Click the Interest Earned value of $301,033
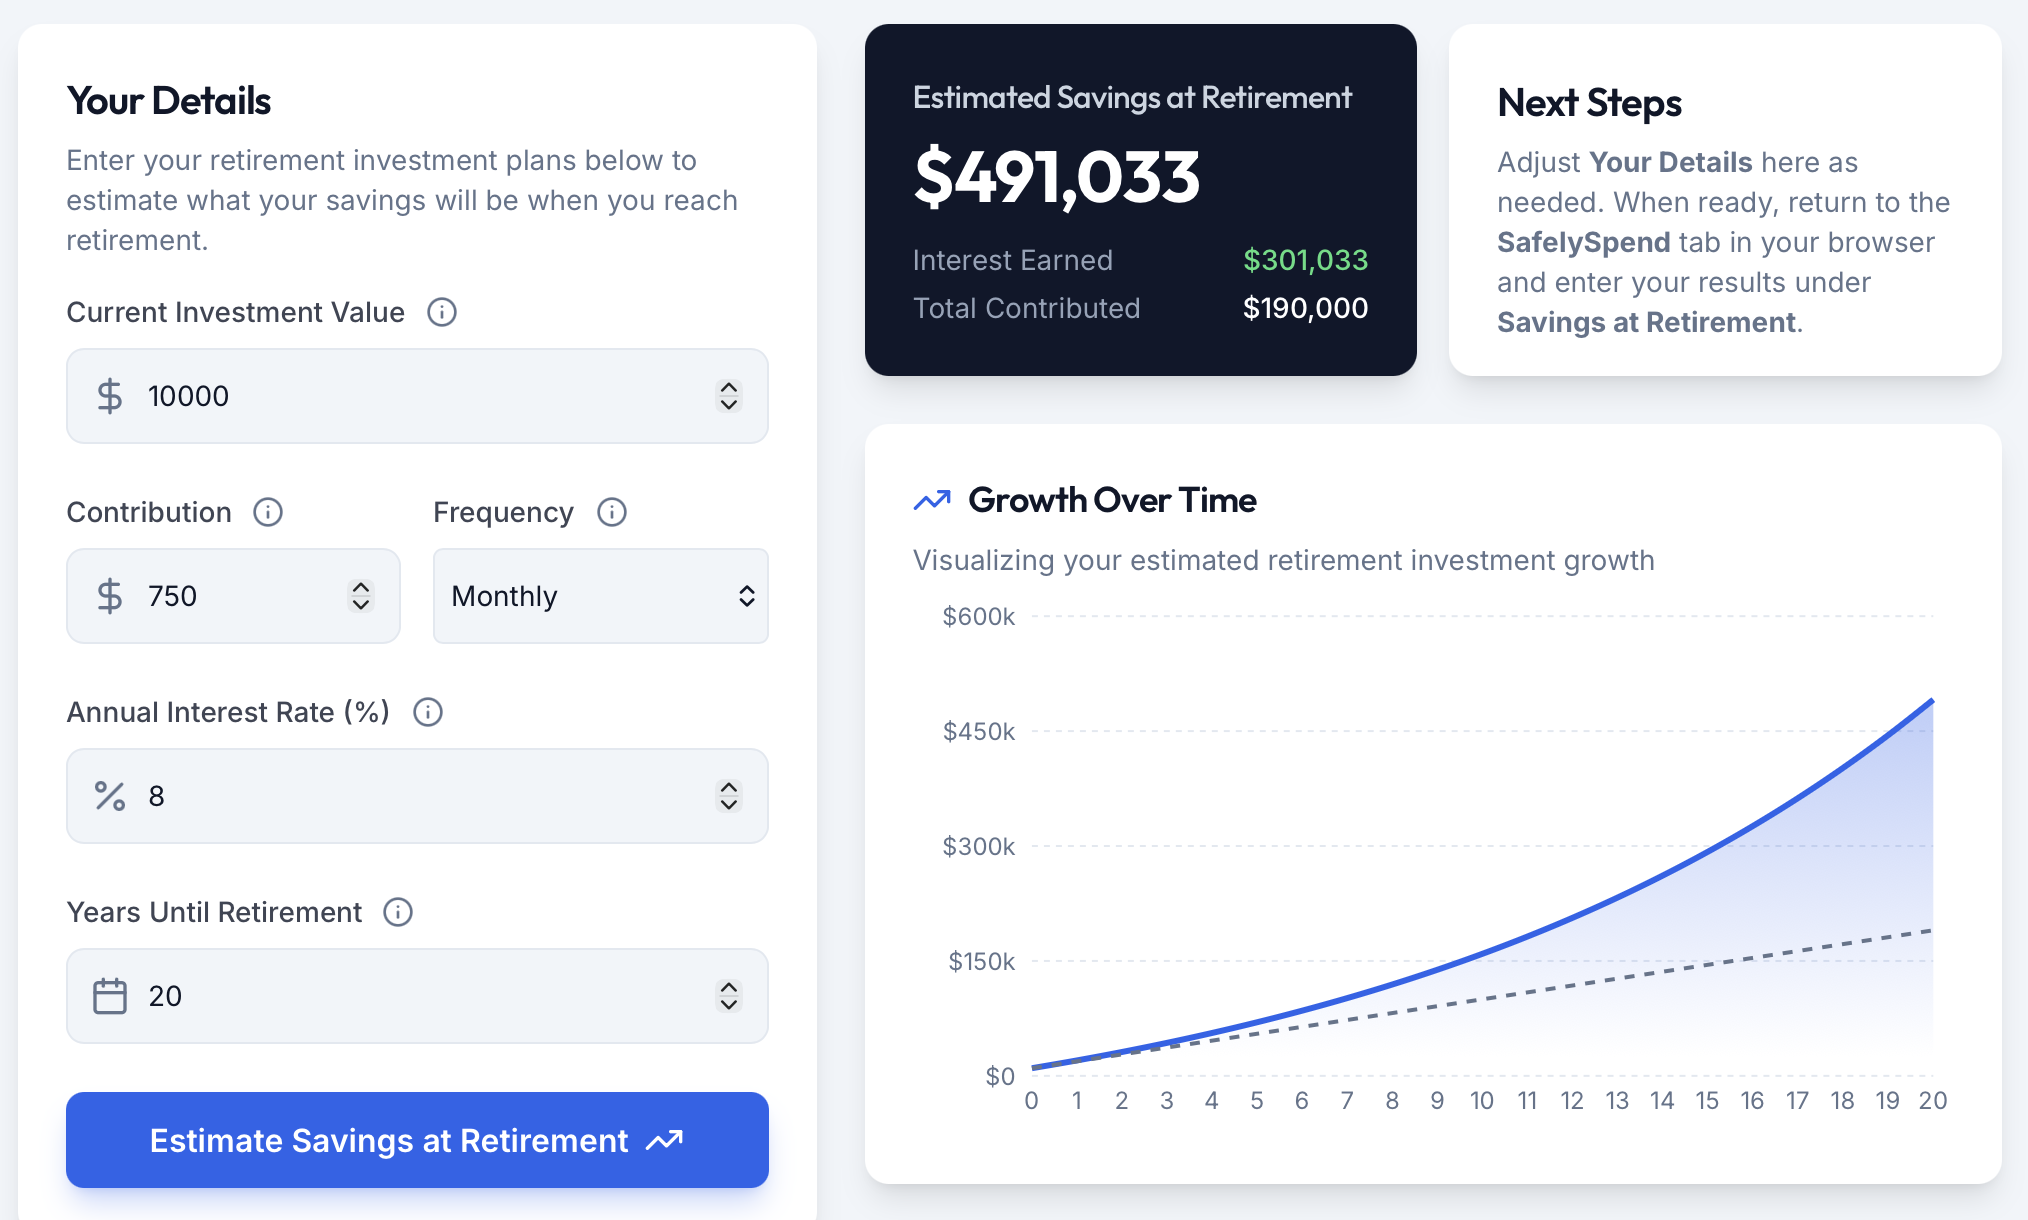 1306,261
